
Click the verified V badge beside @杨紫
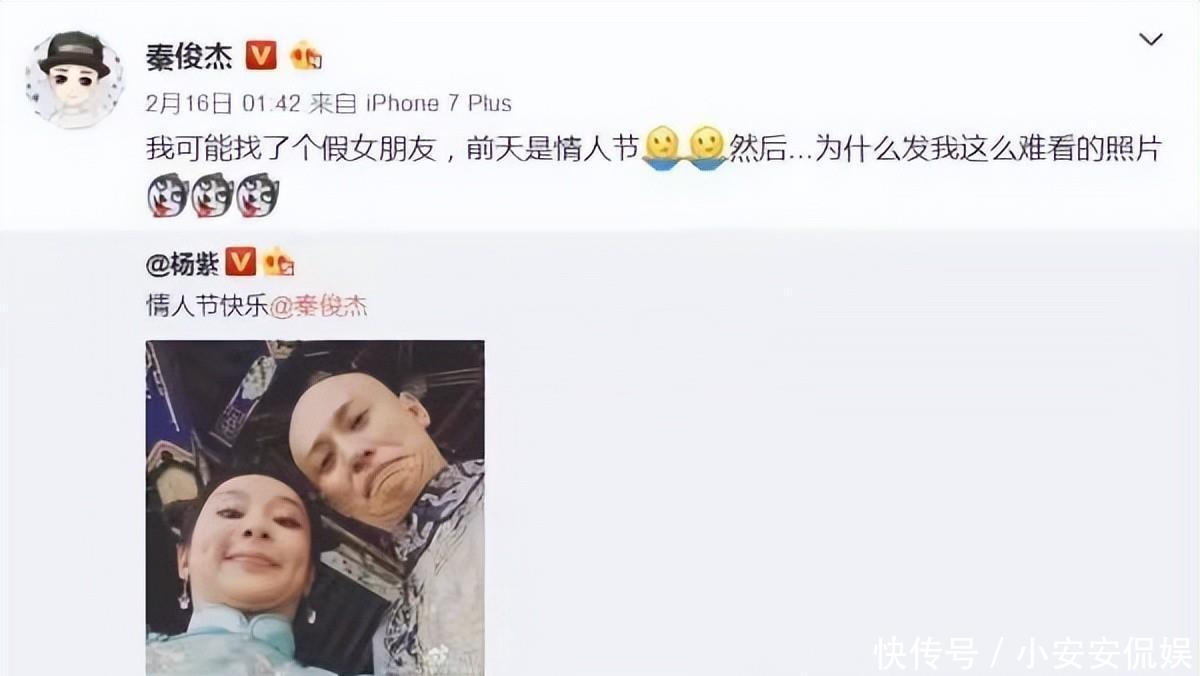240,263
